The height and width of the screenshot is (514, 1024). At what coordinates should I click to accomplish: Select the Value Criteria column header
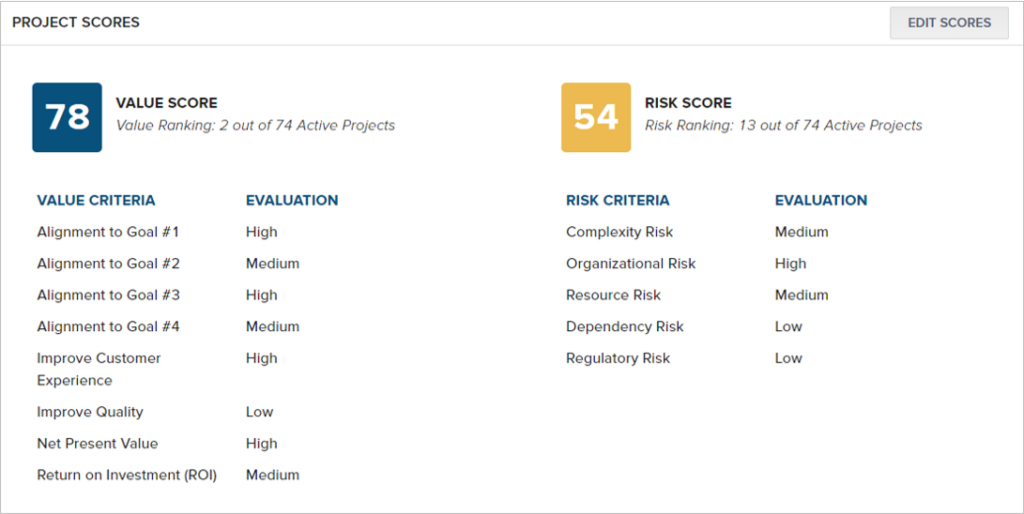pyautogui.click(x=96, y=201)
